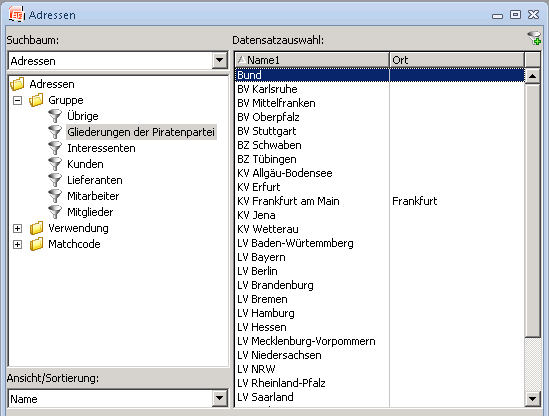Expand the Matchcode folder node
Viewport: 549px width, 416px height.
coord(18,244)
